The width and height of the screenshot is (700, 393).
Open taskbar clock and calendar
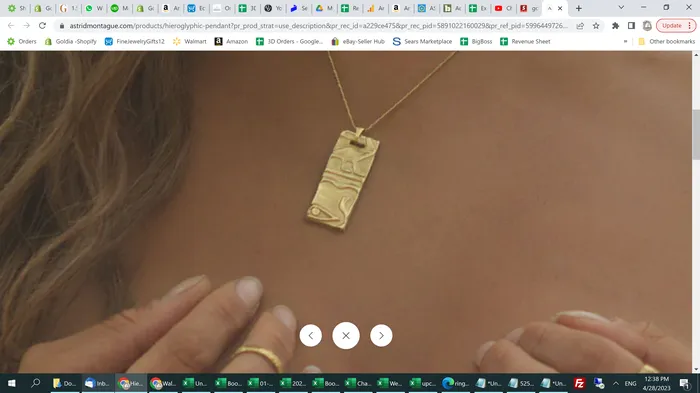[657, 383]
